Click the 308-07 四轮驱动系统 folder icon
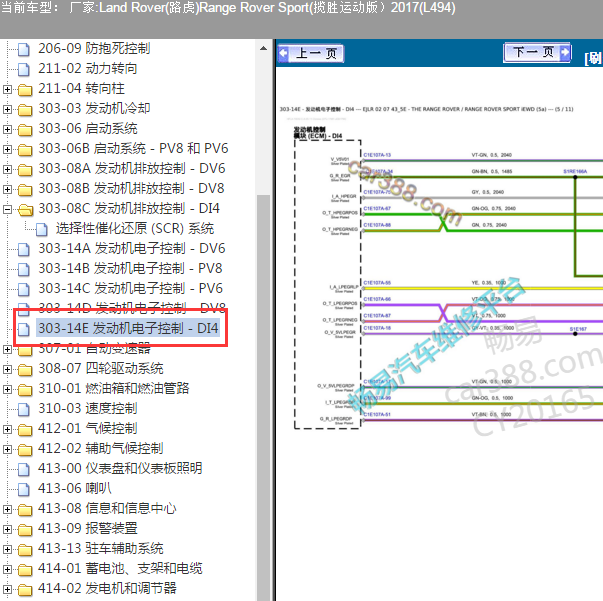This screenshot has height=601, width=603. (x=25, y=369)
